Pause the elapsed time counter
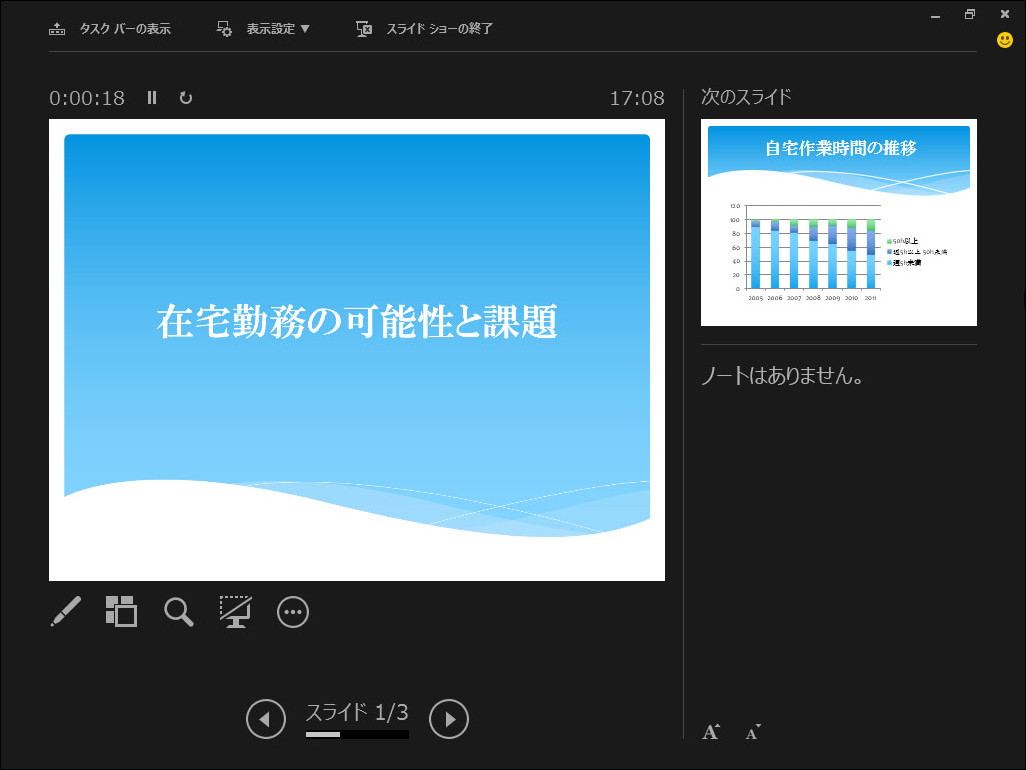1026x770 pixels. point(151,98)
